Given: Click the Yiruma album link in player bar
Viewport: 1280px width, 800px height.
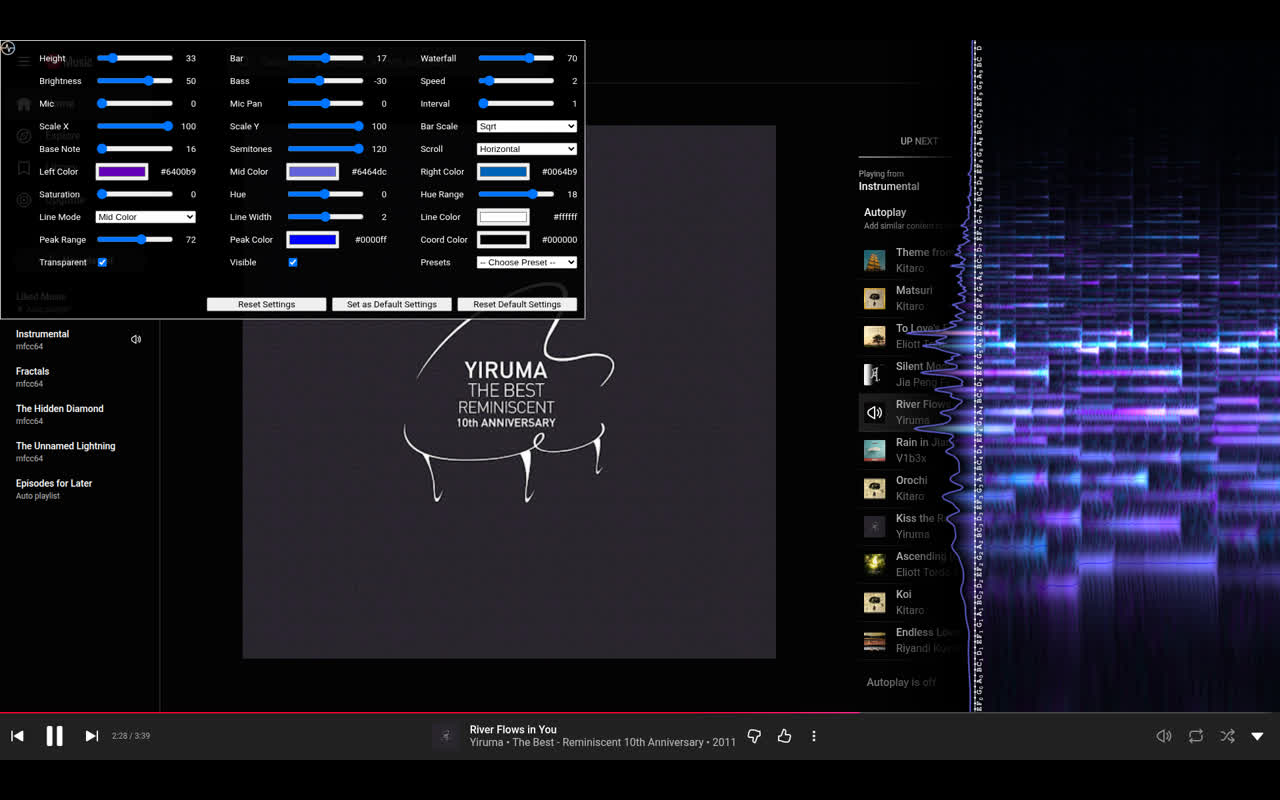Looking at the screenshot, I should pyautogui.click(x=610, y=742).
